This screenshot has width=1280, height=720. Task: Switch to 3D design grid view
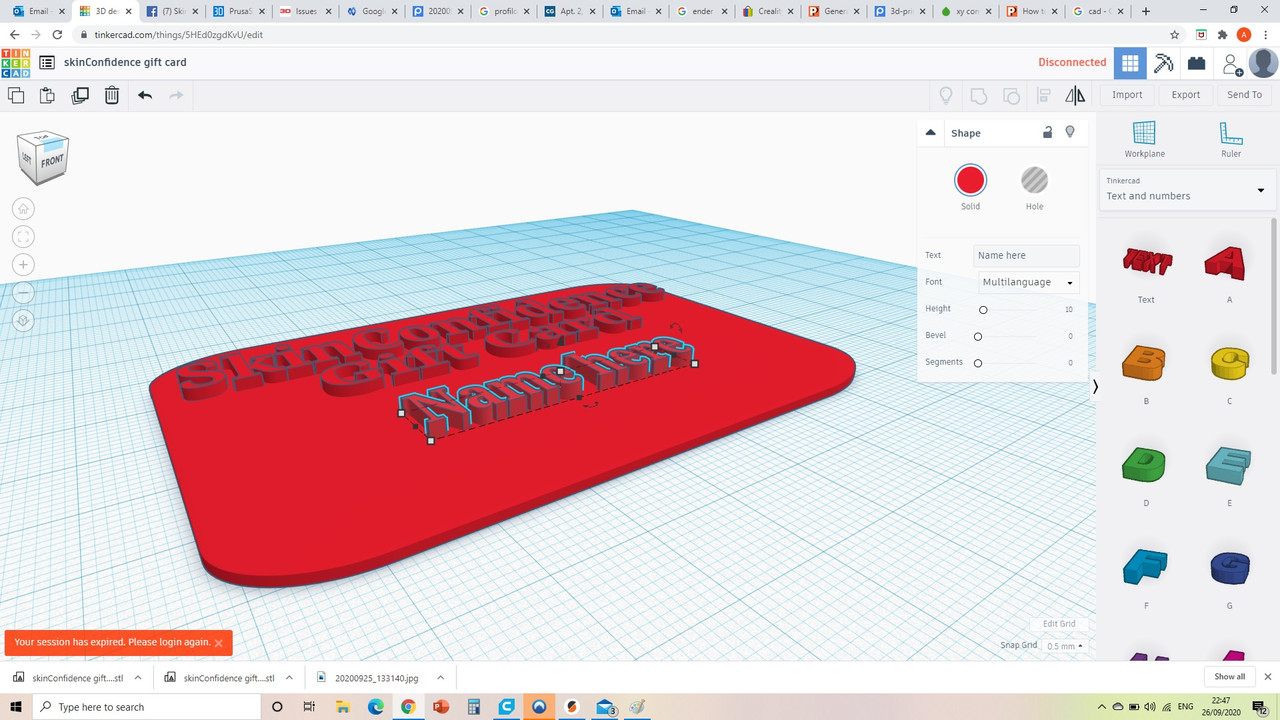tap(1130, 62)
